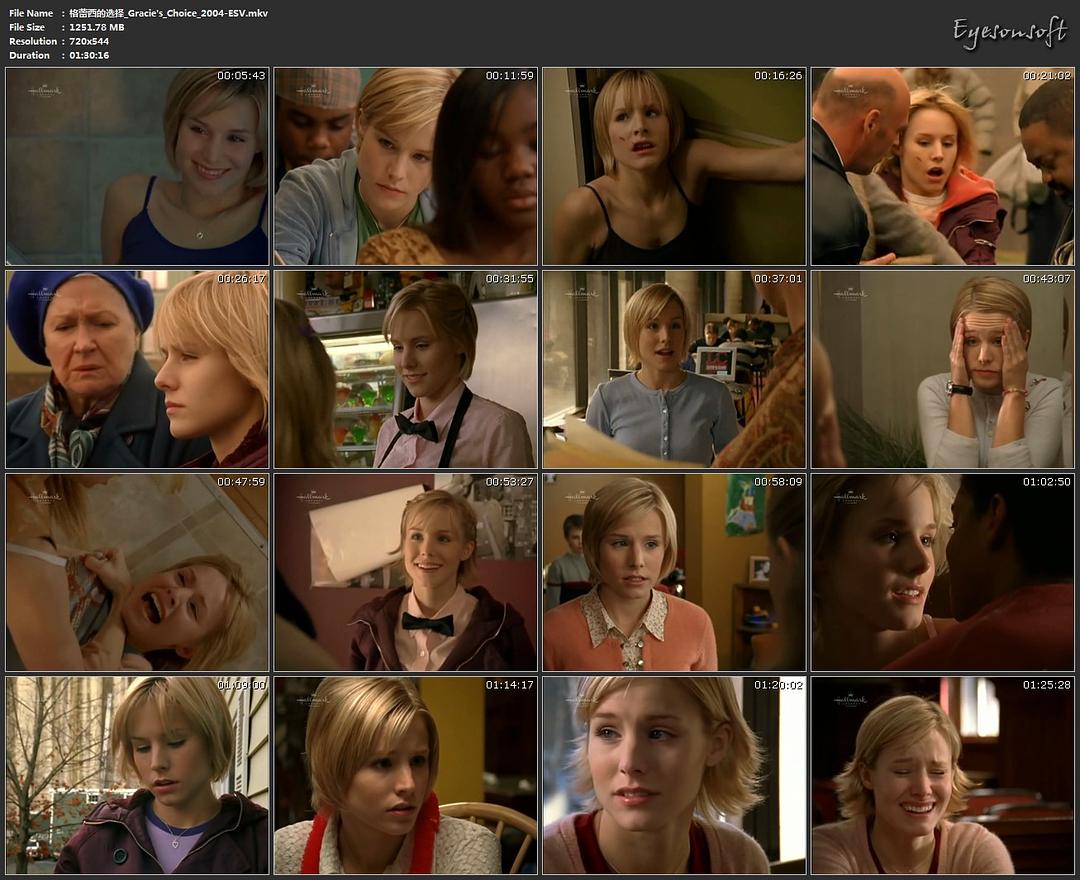Viewport: 1080px width, 880px height.
Task: Open the thumbnail stamped 00:16:26
Action: pyautogui.click(x=674, y=166)
